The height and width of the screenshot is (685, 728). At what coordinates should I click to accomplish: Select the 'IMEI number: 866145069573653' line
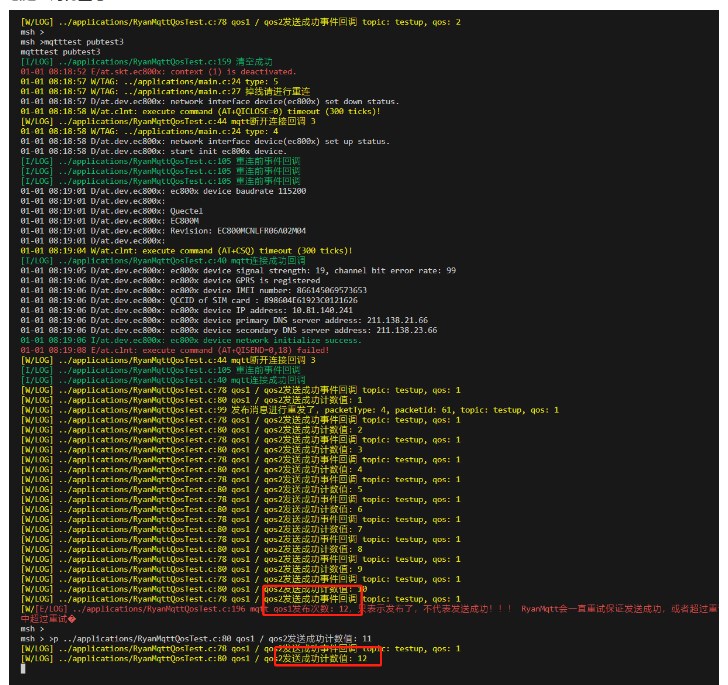[x=194, y=290]
